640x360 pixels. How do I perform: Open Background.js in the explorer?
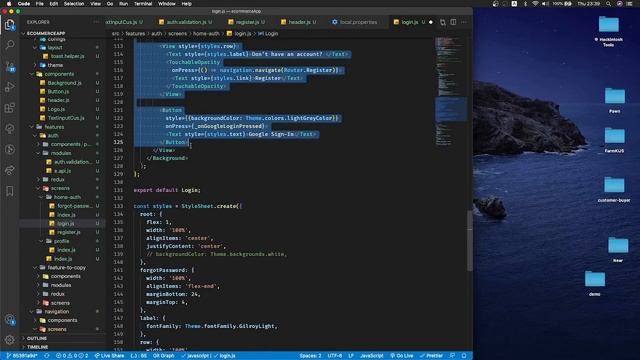[x=64, y=83]
